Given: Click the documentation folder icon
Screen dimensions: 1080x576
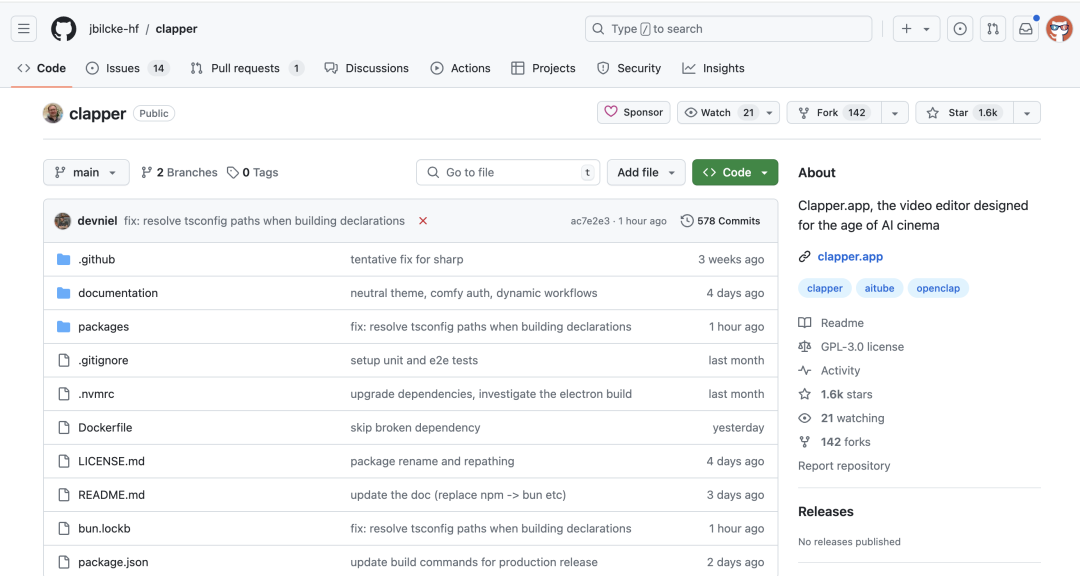Looking at the screenshot, I should (63, 293).
